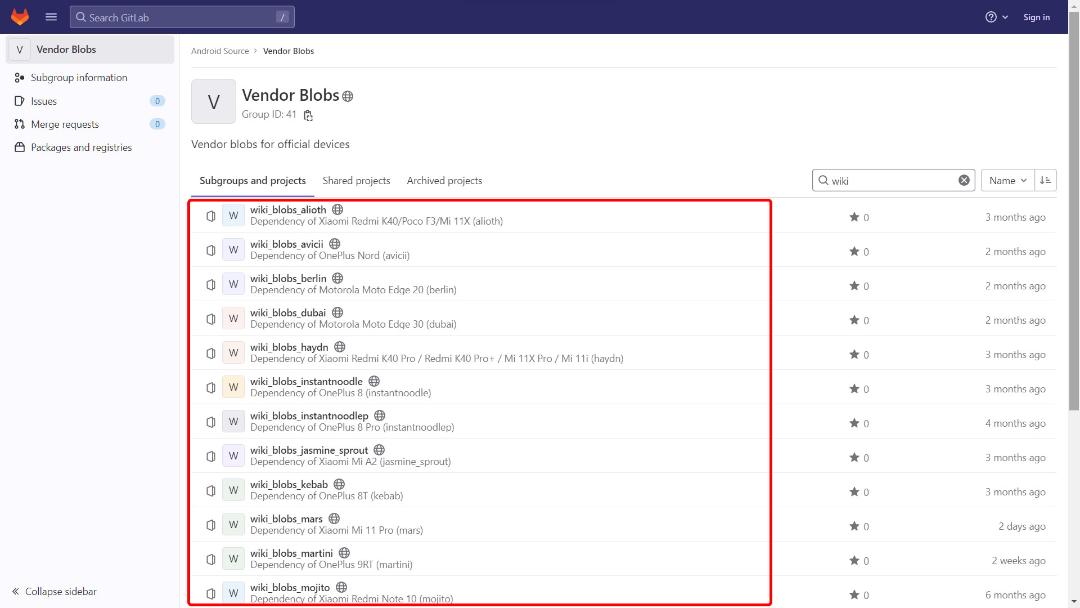Toggle sort direction button

click(1045, 180)
